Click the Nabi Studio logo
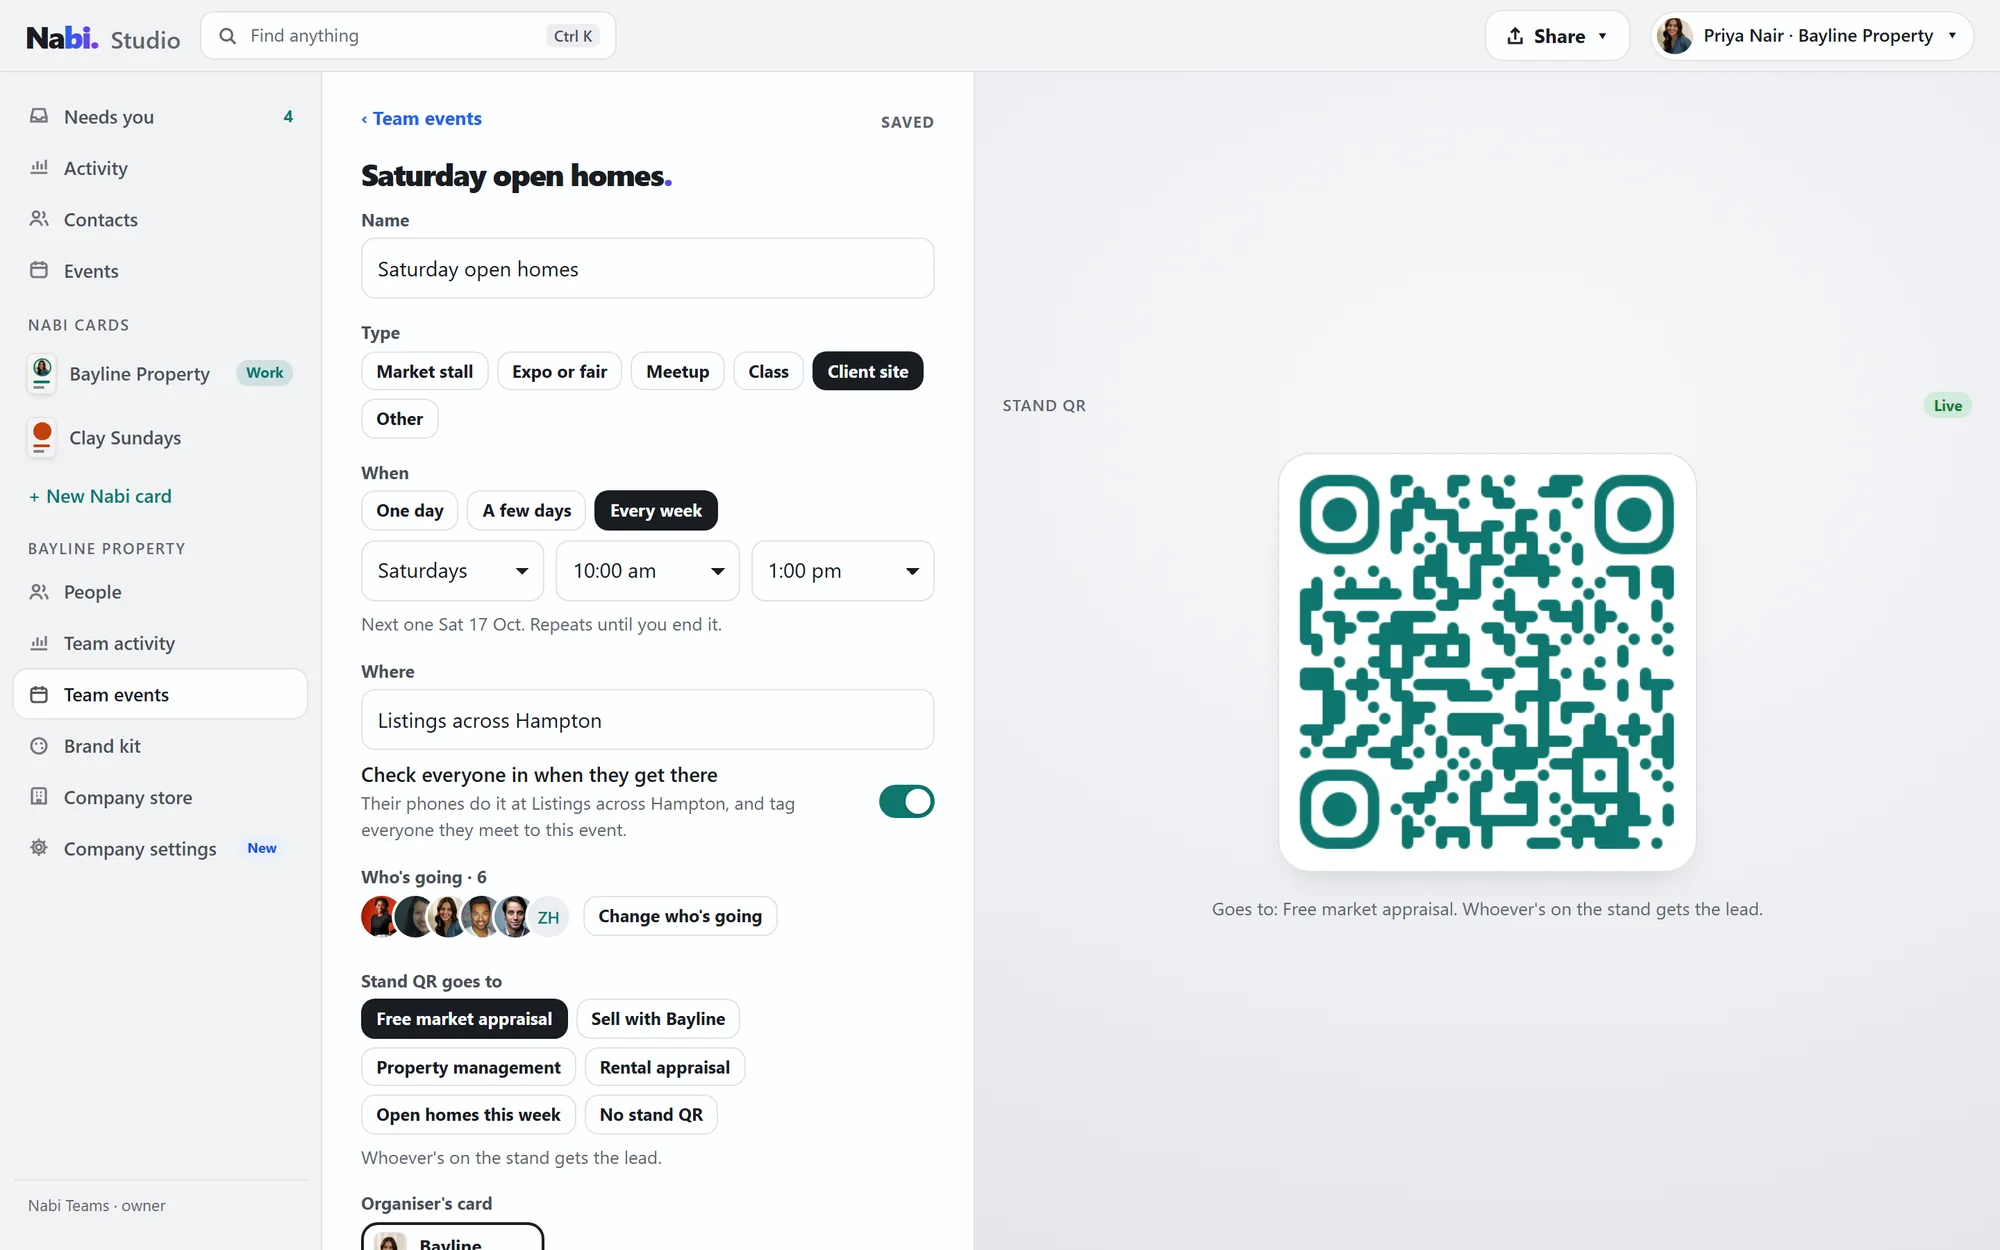This screenshot has height=1250, width=2000. tap(103, 37)
